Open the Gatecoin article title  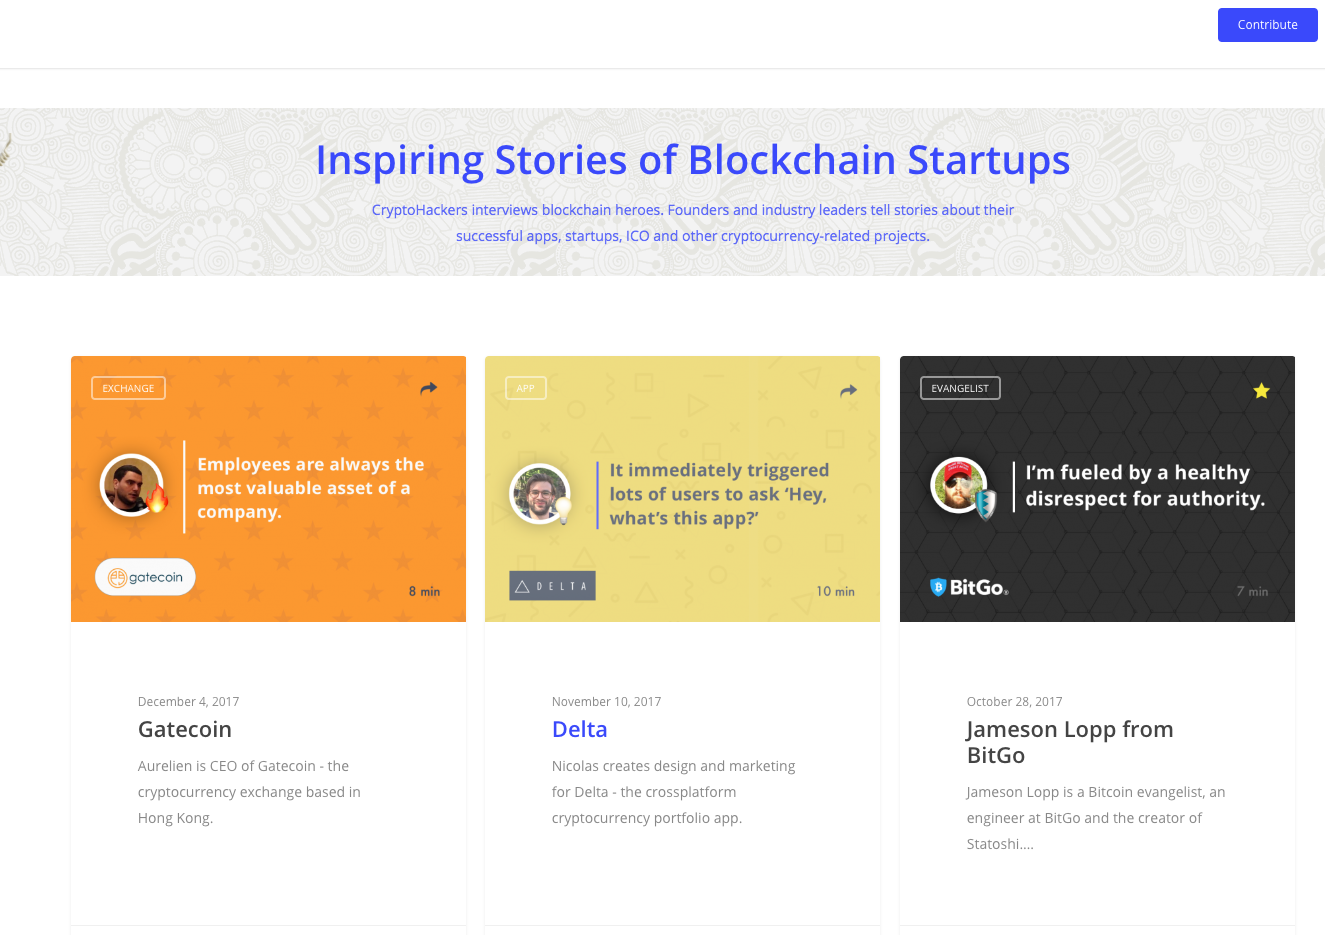pyautogui.click(x=185, y=729)
